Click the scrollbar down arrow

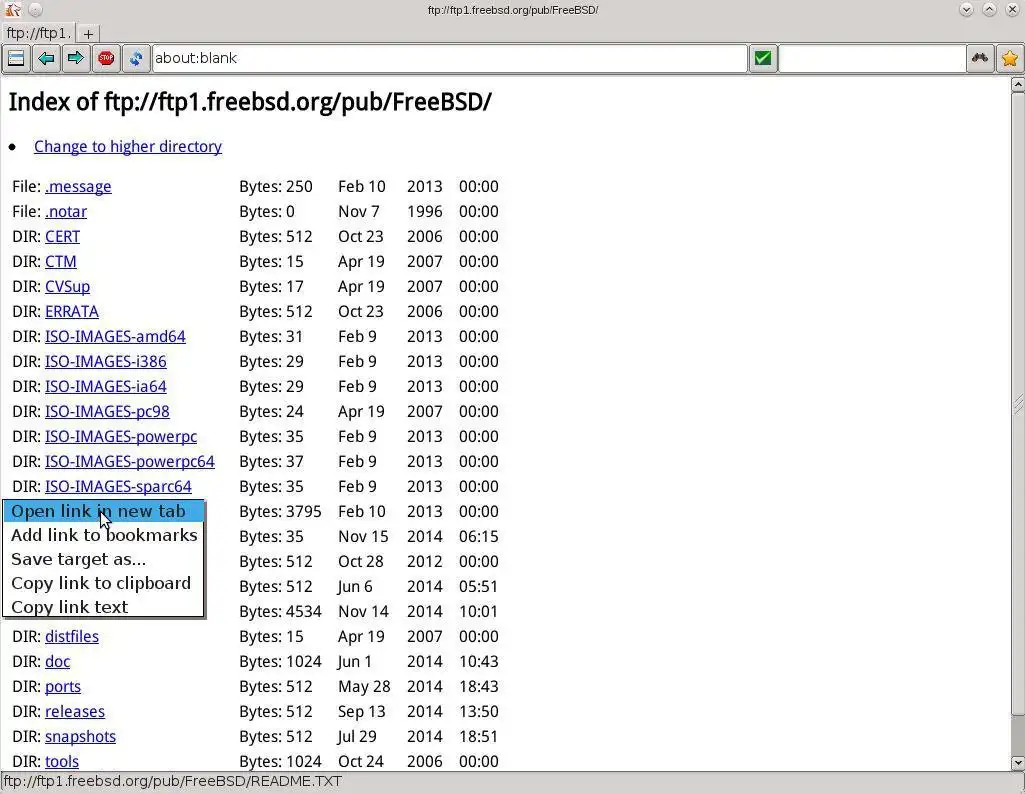1018,763
